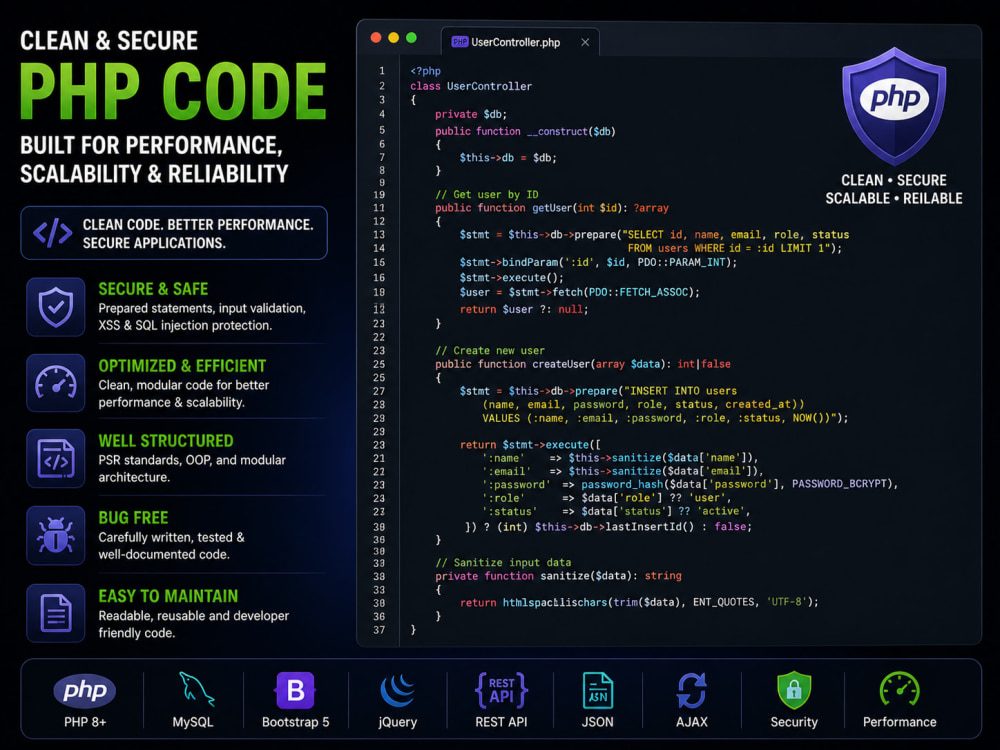This screenshot has width=1000, height=750.
Task: Click the 'Performance' label text
Action: 900,722
